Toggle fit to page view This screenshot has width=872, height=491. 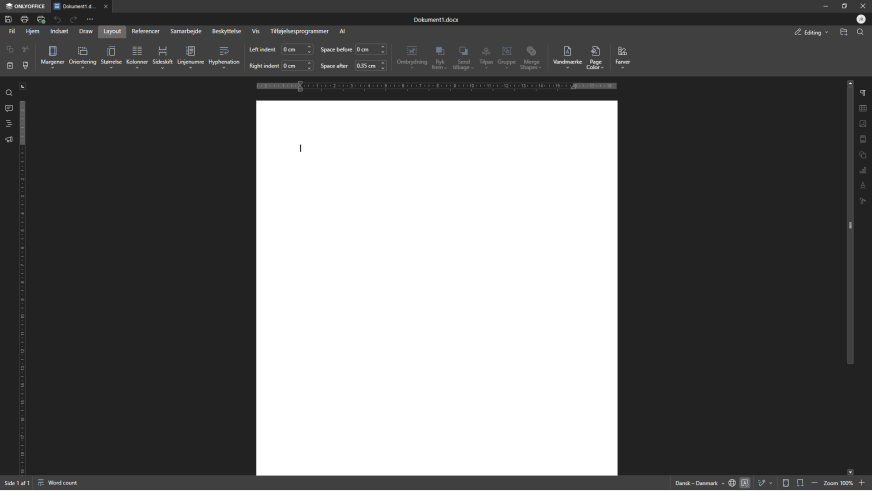coord(786,483)
